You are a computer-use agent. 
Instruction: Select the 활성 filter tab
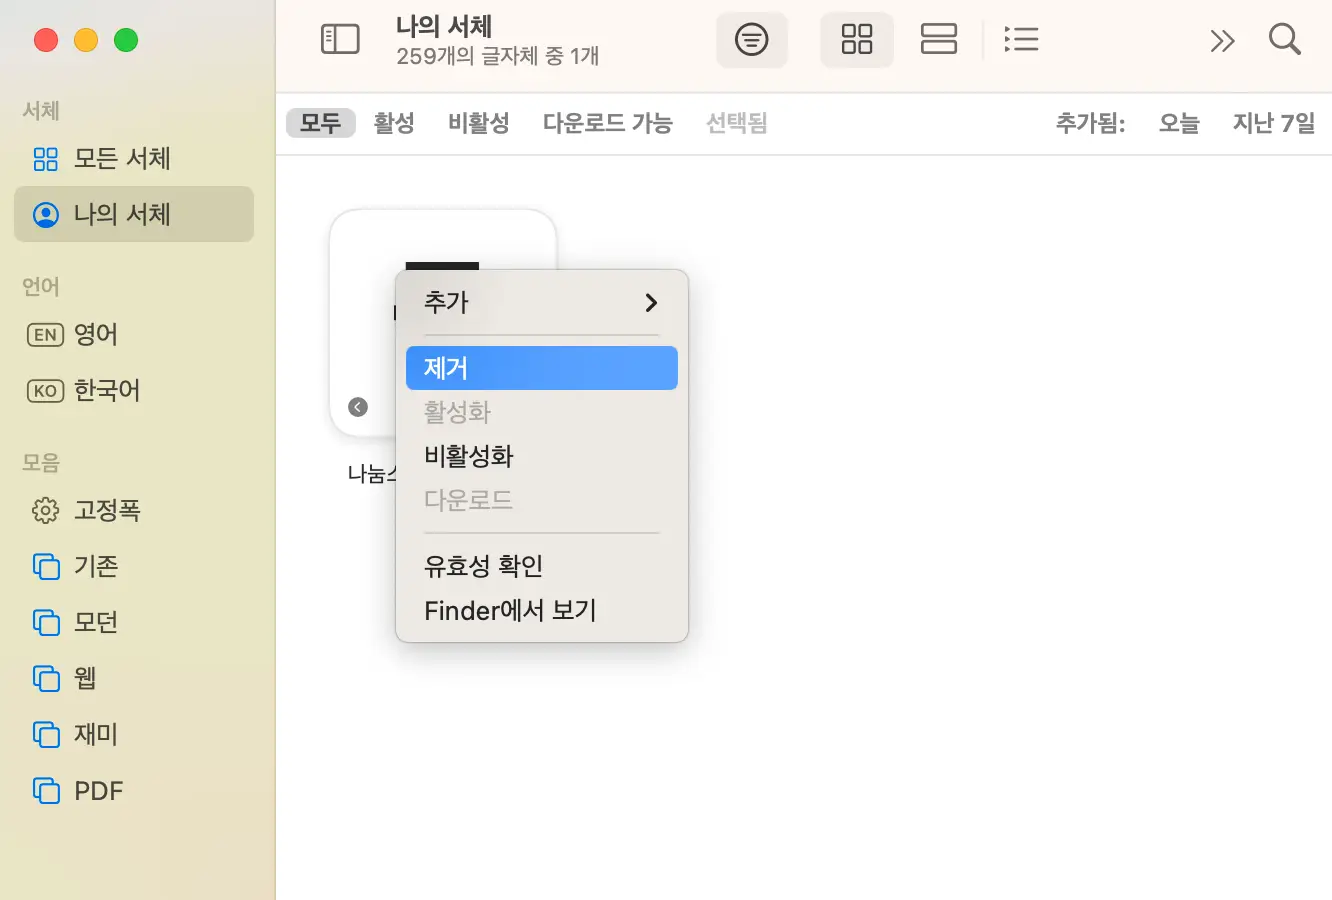pyautogui.click(x=394, y=123)
